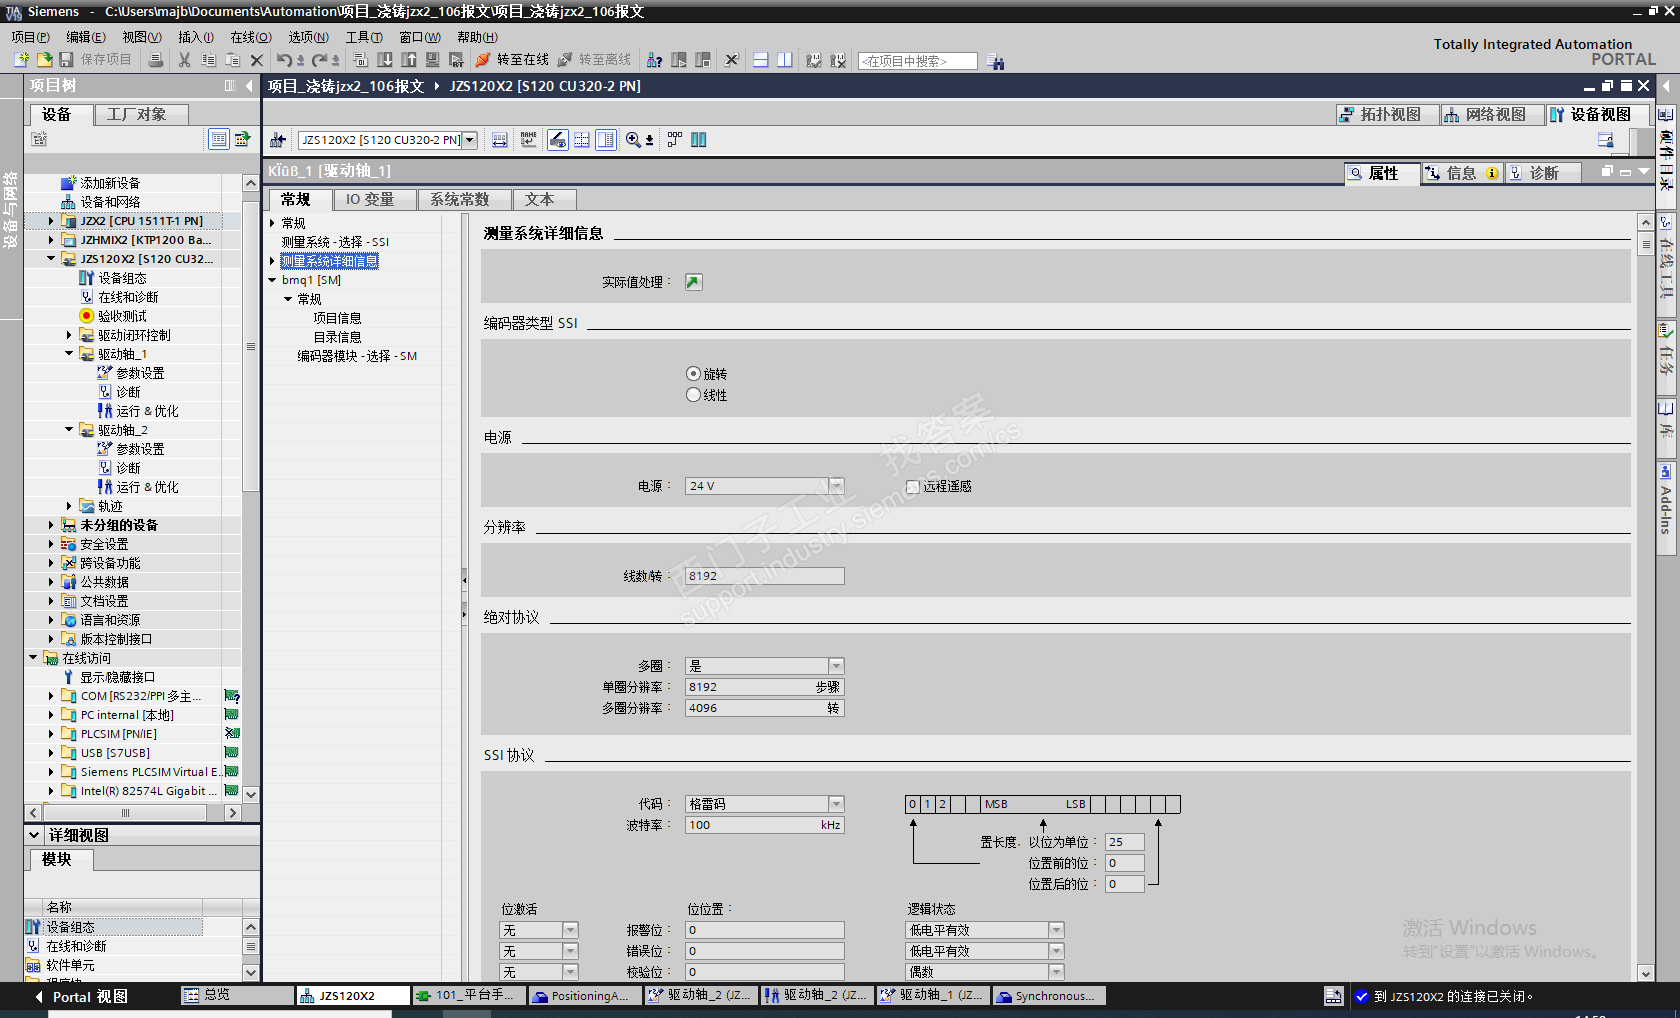
Task: Collapse the bmq1 [SM] navigation node
Action: click(x=272, y=280)
